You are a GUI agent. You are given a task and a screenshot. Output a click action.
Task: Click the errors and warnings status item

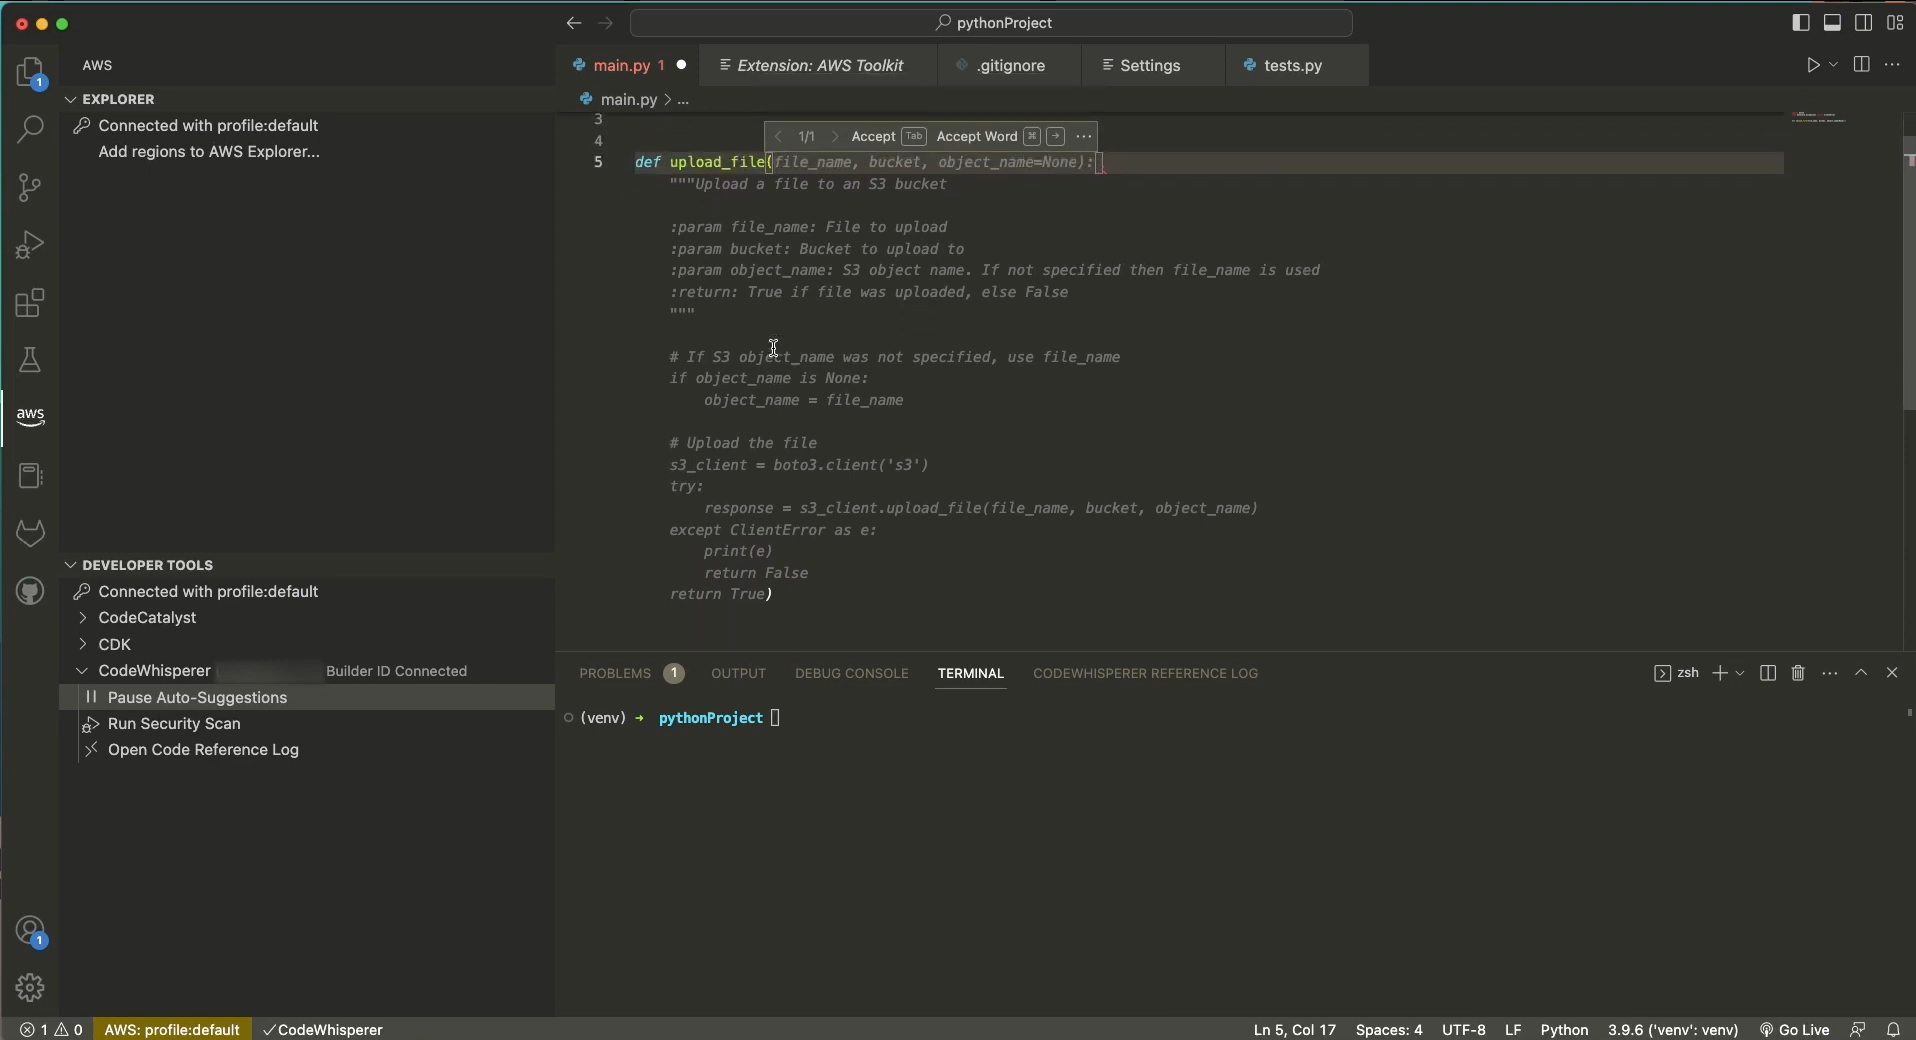click(52, 1030)
